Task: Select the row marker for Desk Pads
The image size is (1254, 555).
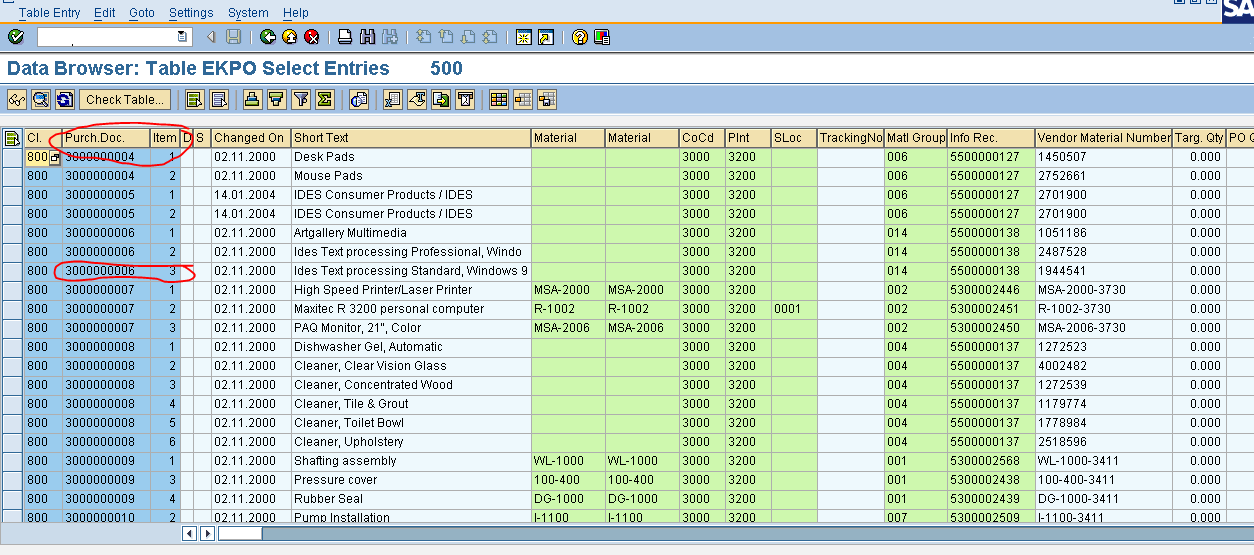Action: pos(12,157)
